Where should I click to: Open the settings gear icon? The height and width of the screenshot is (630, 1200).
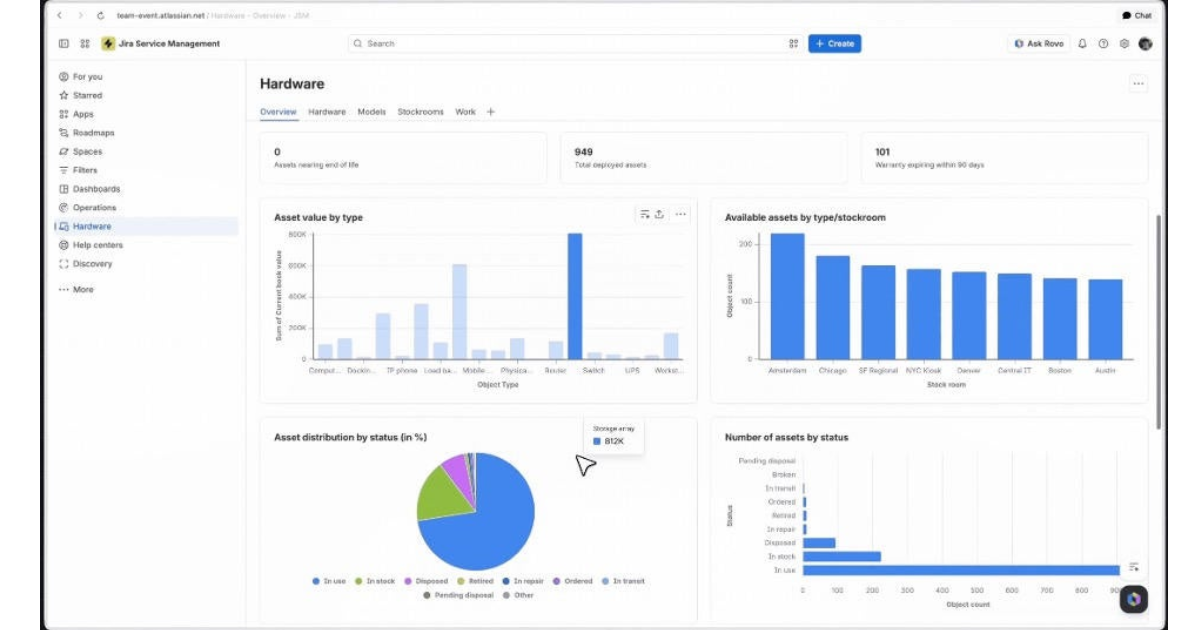pyautogui.click(x=1124, y=44)
